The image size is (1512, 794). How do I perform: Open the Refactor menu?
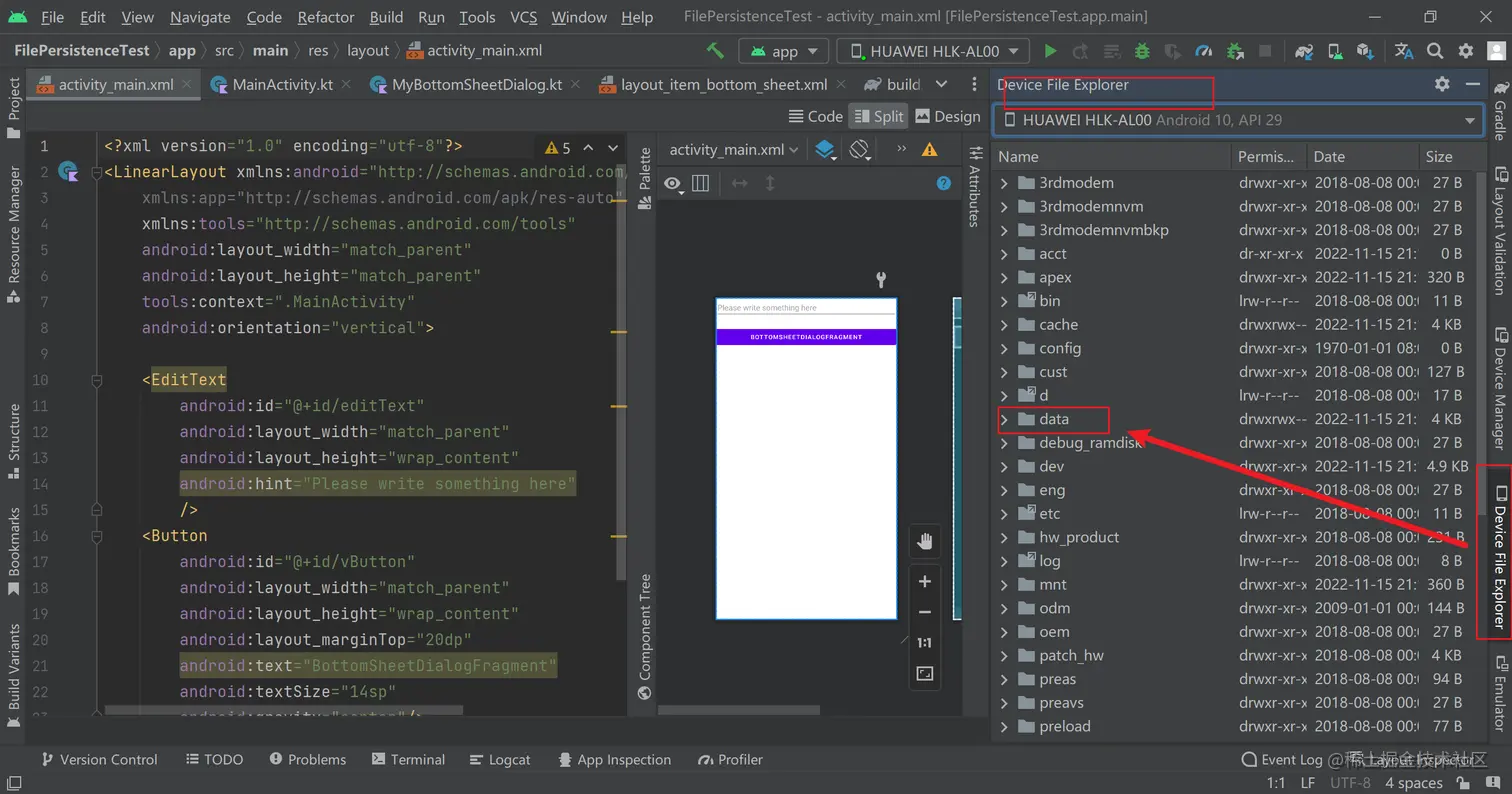[x=326, y=17]
